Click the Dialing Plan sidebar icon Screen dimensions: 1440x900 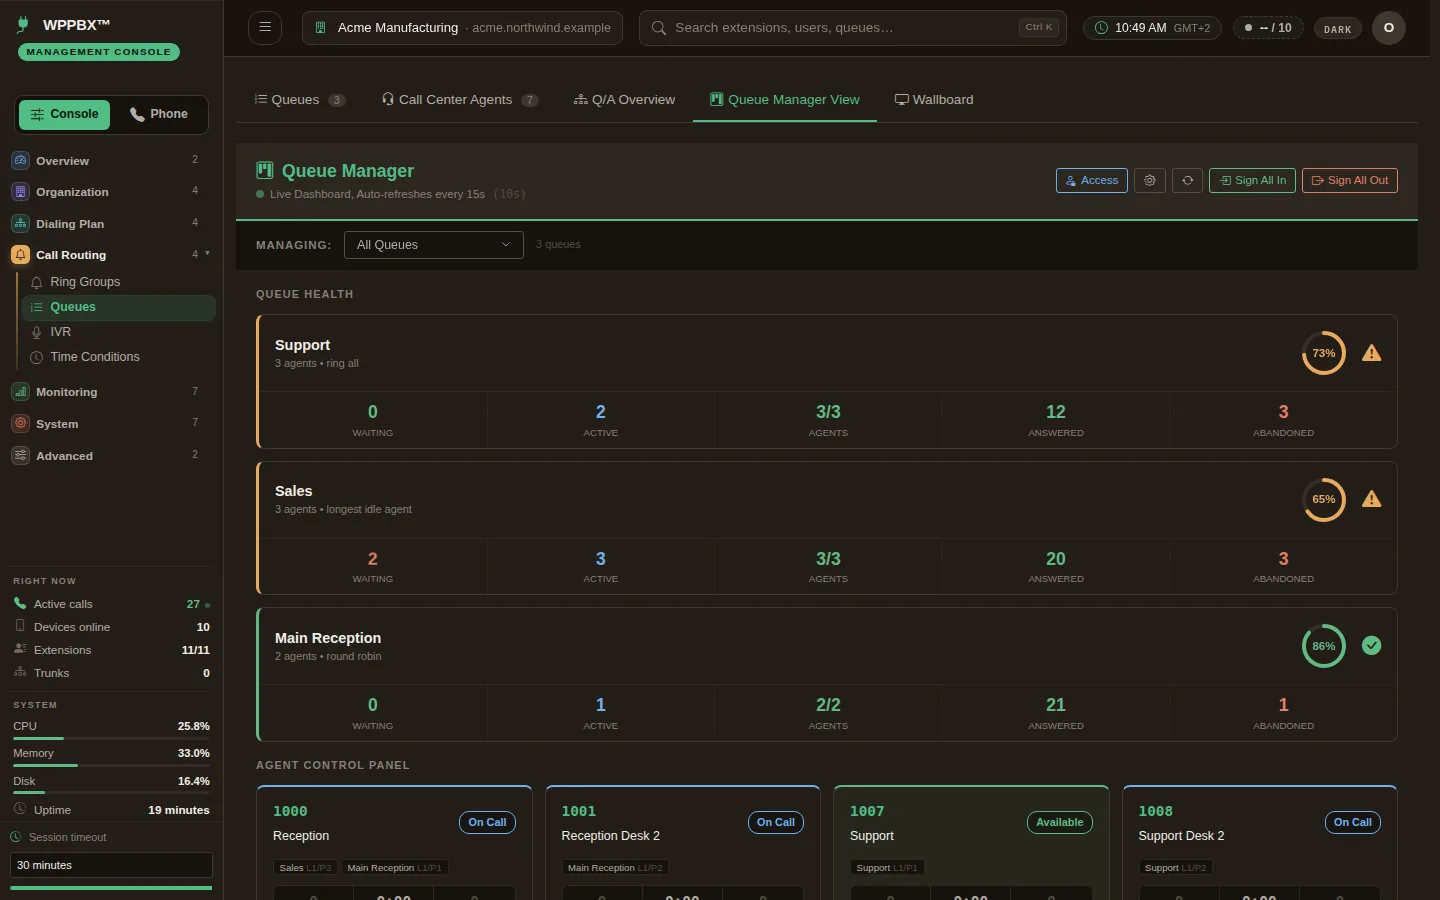20,224
